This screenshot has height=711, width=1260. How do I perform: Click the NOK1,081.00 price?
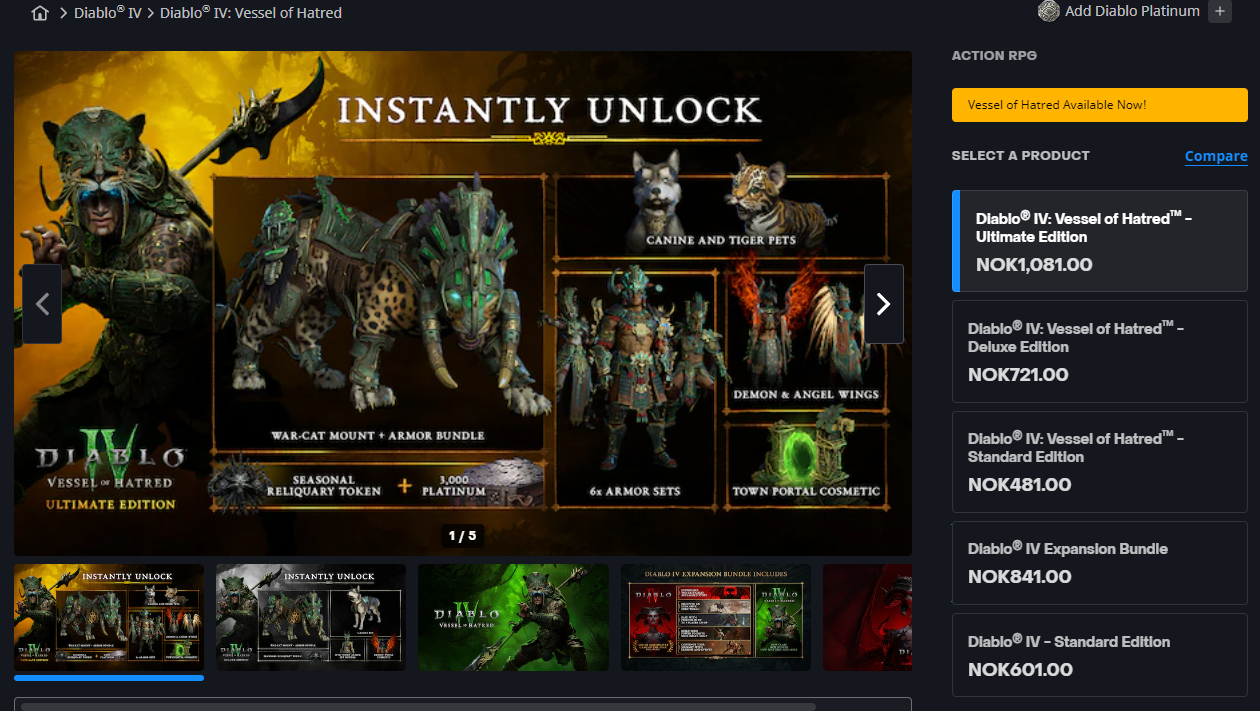click(1034, 265)
